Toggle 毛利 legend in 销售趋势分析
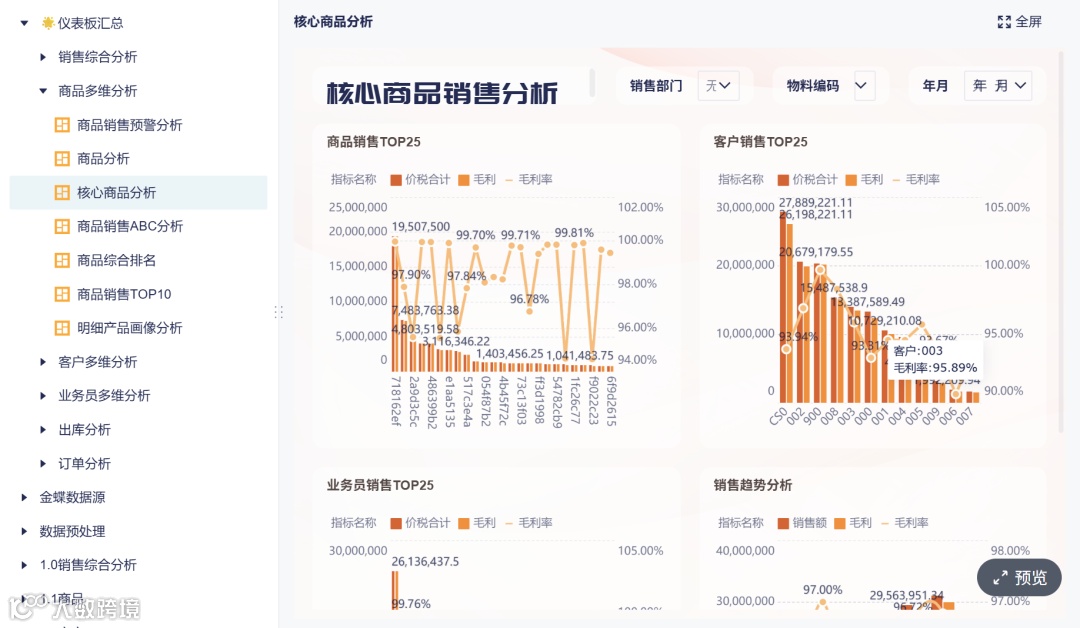 point(853,523)
